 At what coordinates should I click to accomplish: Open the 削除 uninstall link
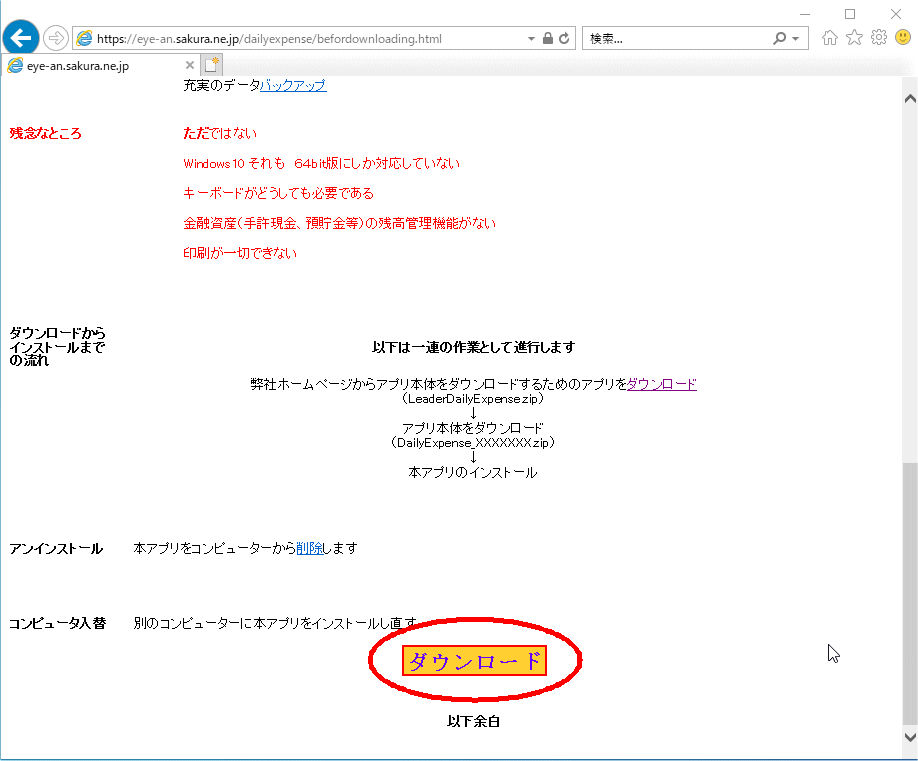(310, 549)
